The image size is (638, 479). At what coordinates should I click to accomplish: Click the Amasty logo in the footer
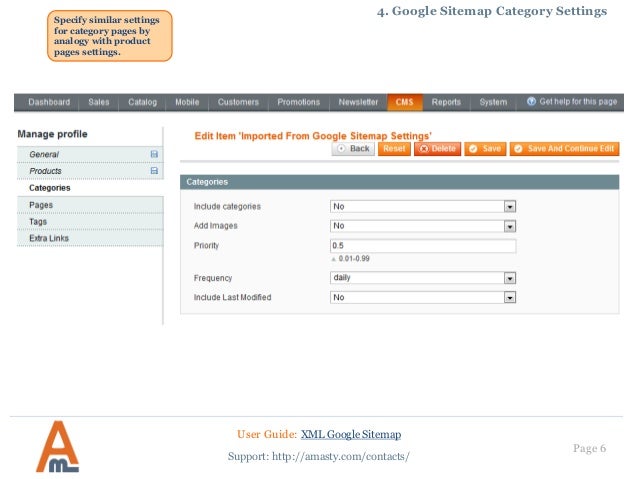[57, 446]
